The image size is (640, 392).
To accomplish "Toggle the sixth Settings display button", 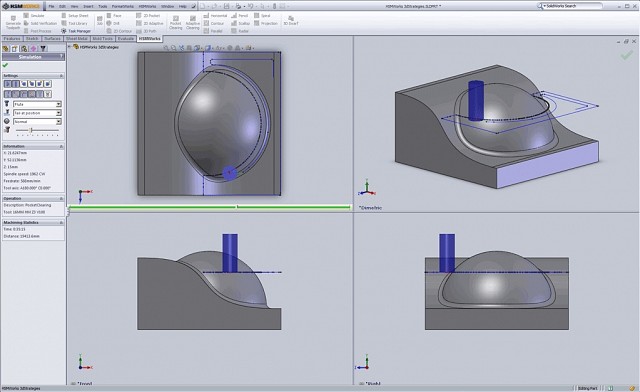I will (47, 84).
